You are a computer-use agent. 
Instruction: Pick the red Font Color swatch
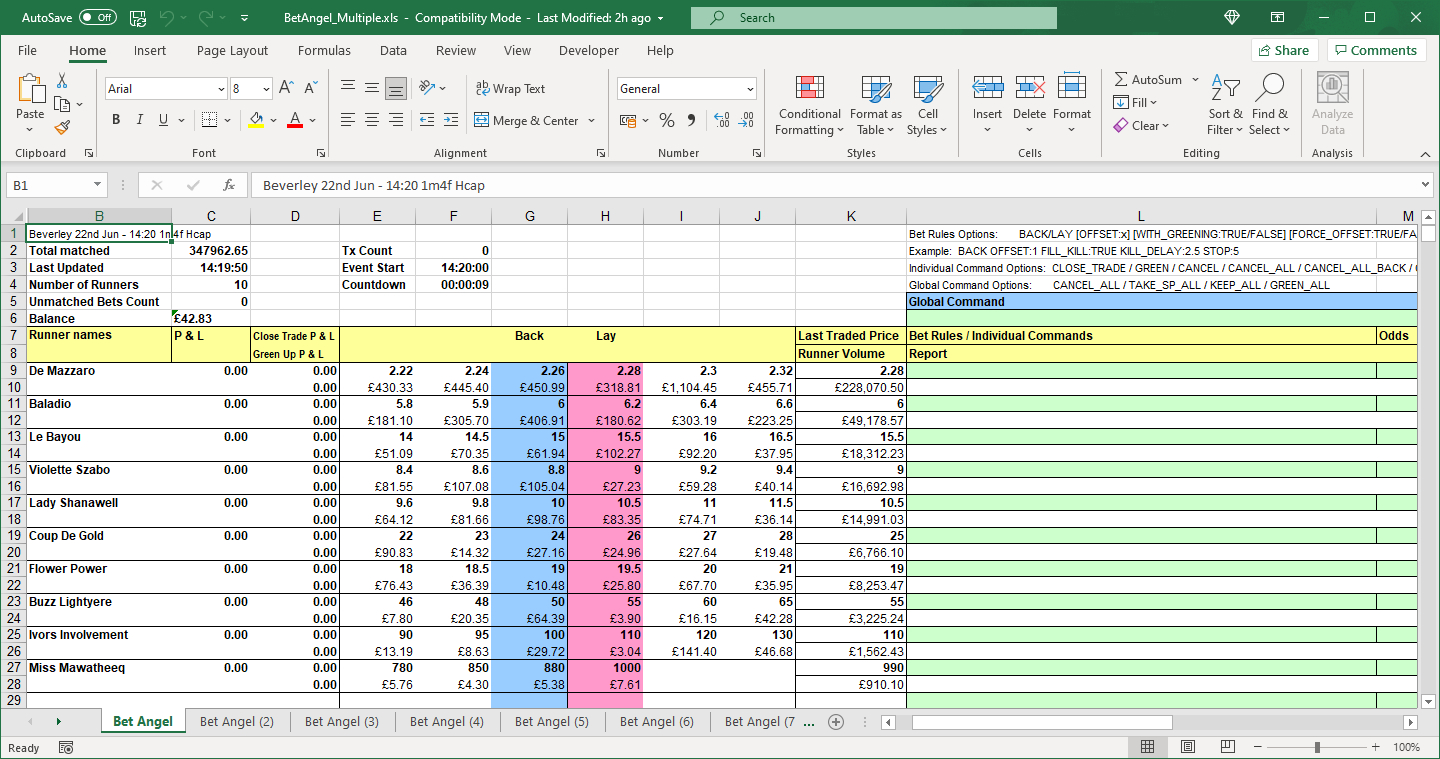click(x=295, y=125)
